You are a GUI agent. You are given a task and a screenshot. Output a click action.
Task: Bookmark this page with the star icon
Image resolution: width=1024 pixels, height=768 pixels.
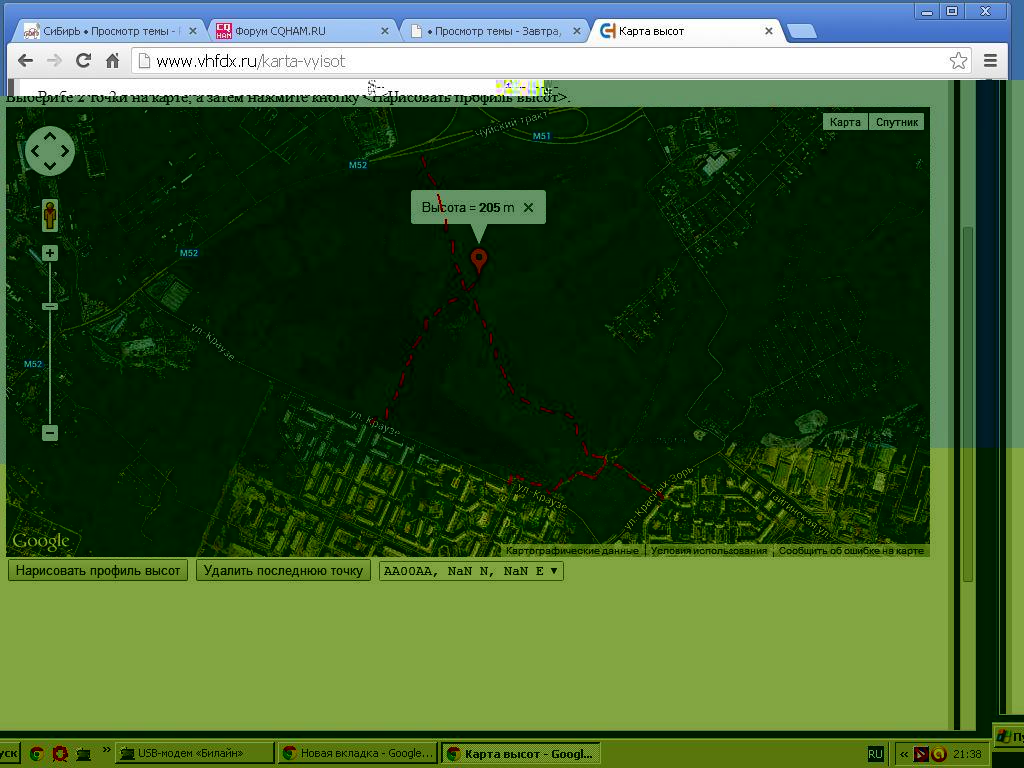[958, 61]
